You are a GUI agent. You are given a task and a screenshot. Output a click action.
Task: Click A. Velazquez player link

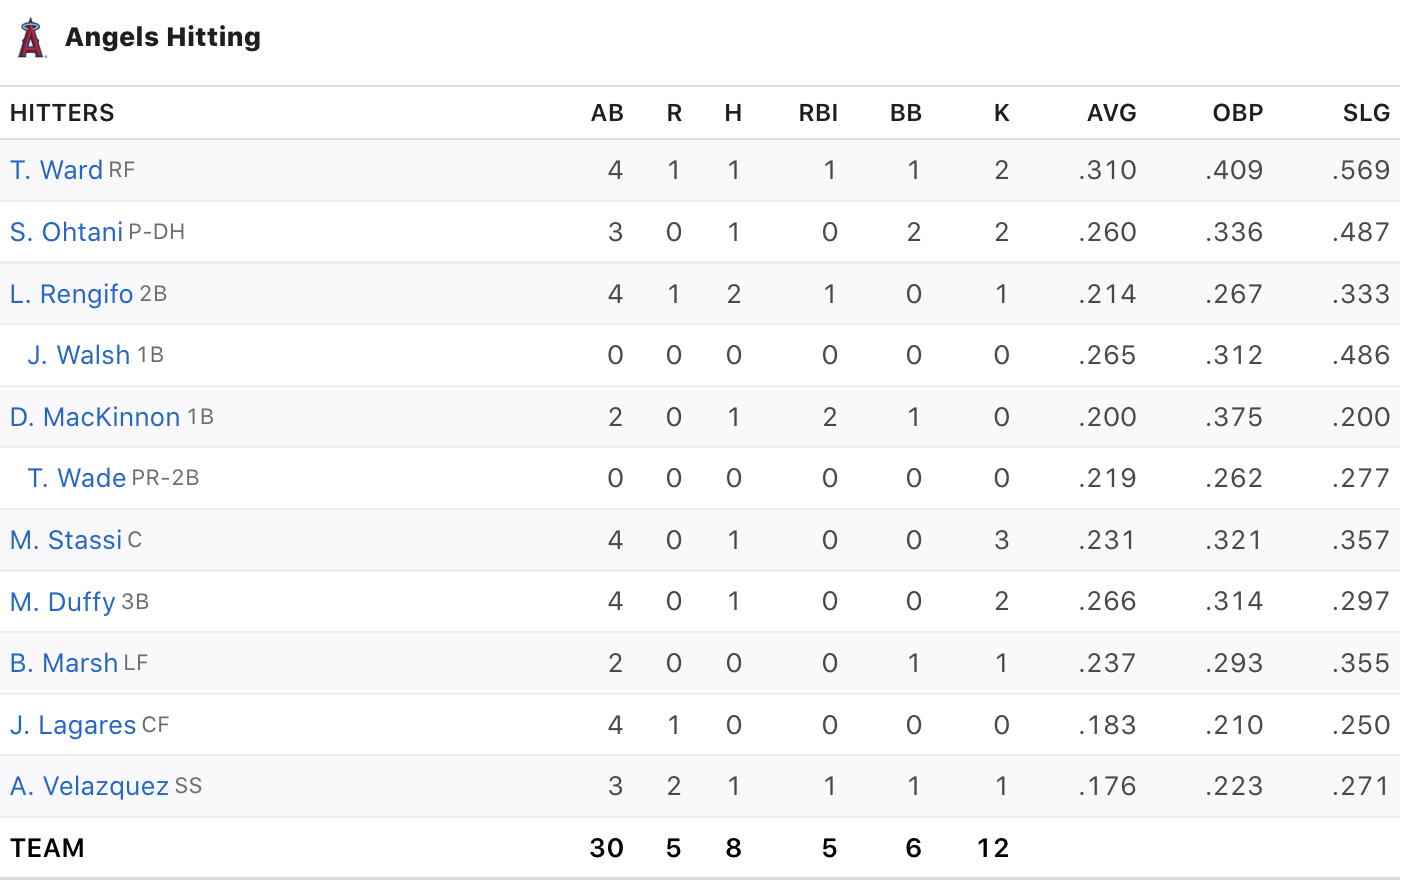coord(89,786)
